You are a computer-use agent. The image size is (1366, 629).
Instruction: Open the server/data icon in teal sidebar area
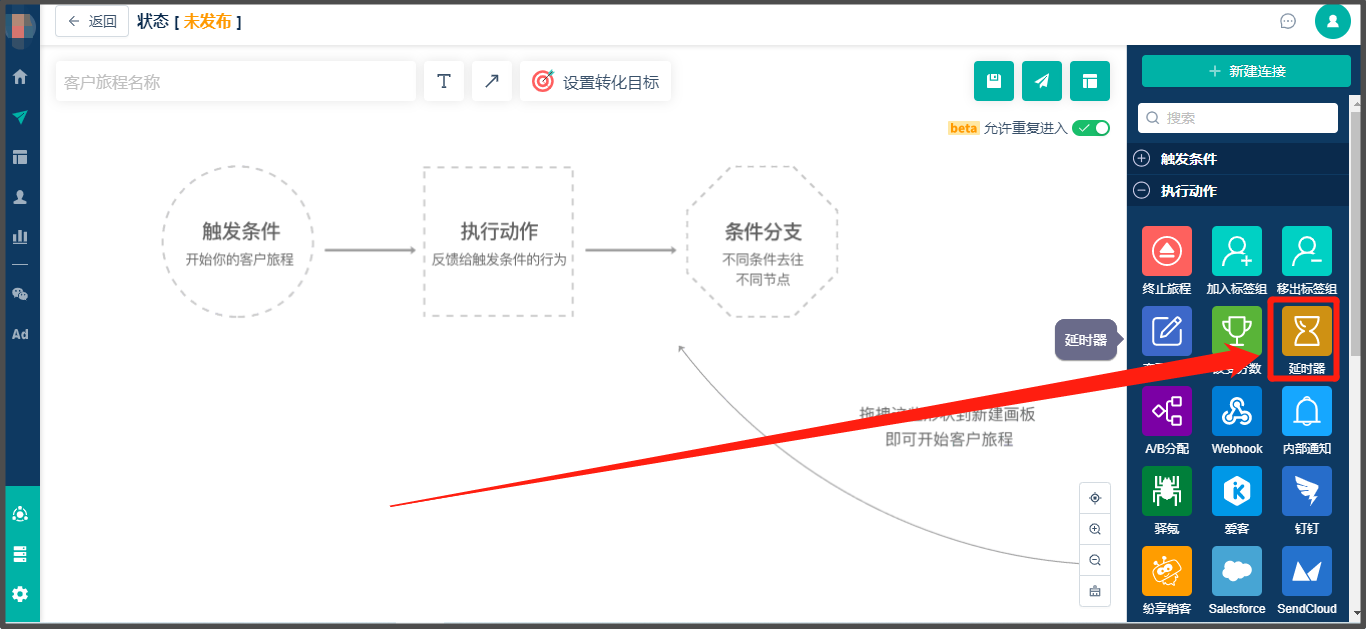(x=20, y=554)
